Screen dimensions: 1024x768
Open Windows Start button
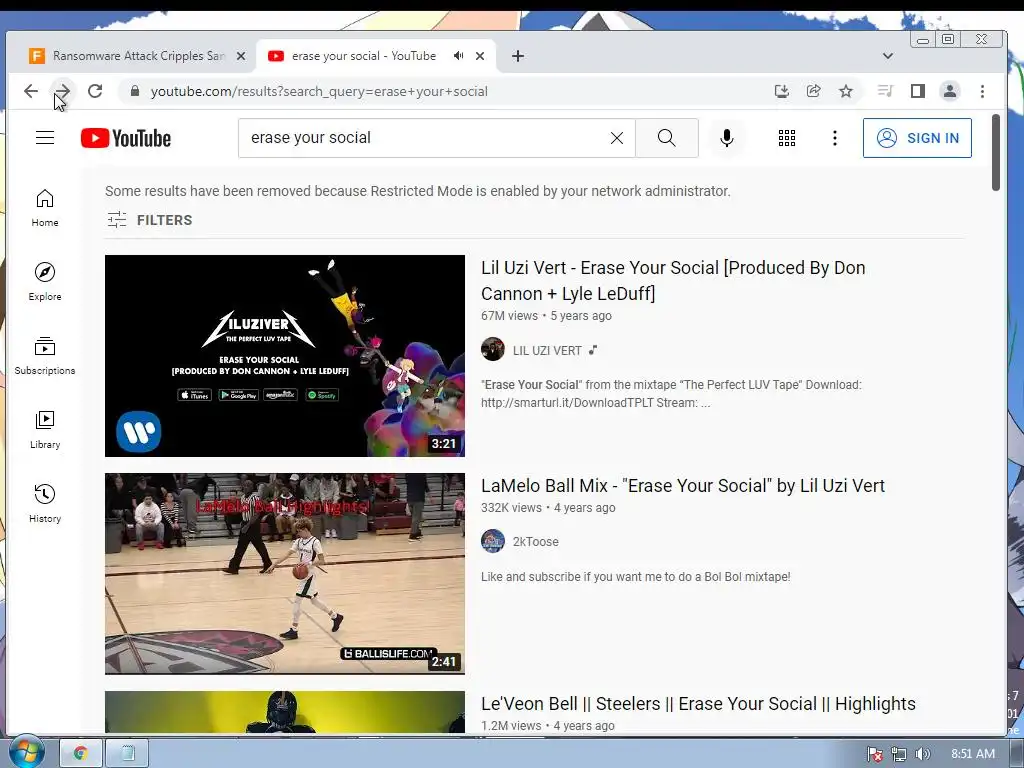(x=25, y=752)
